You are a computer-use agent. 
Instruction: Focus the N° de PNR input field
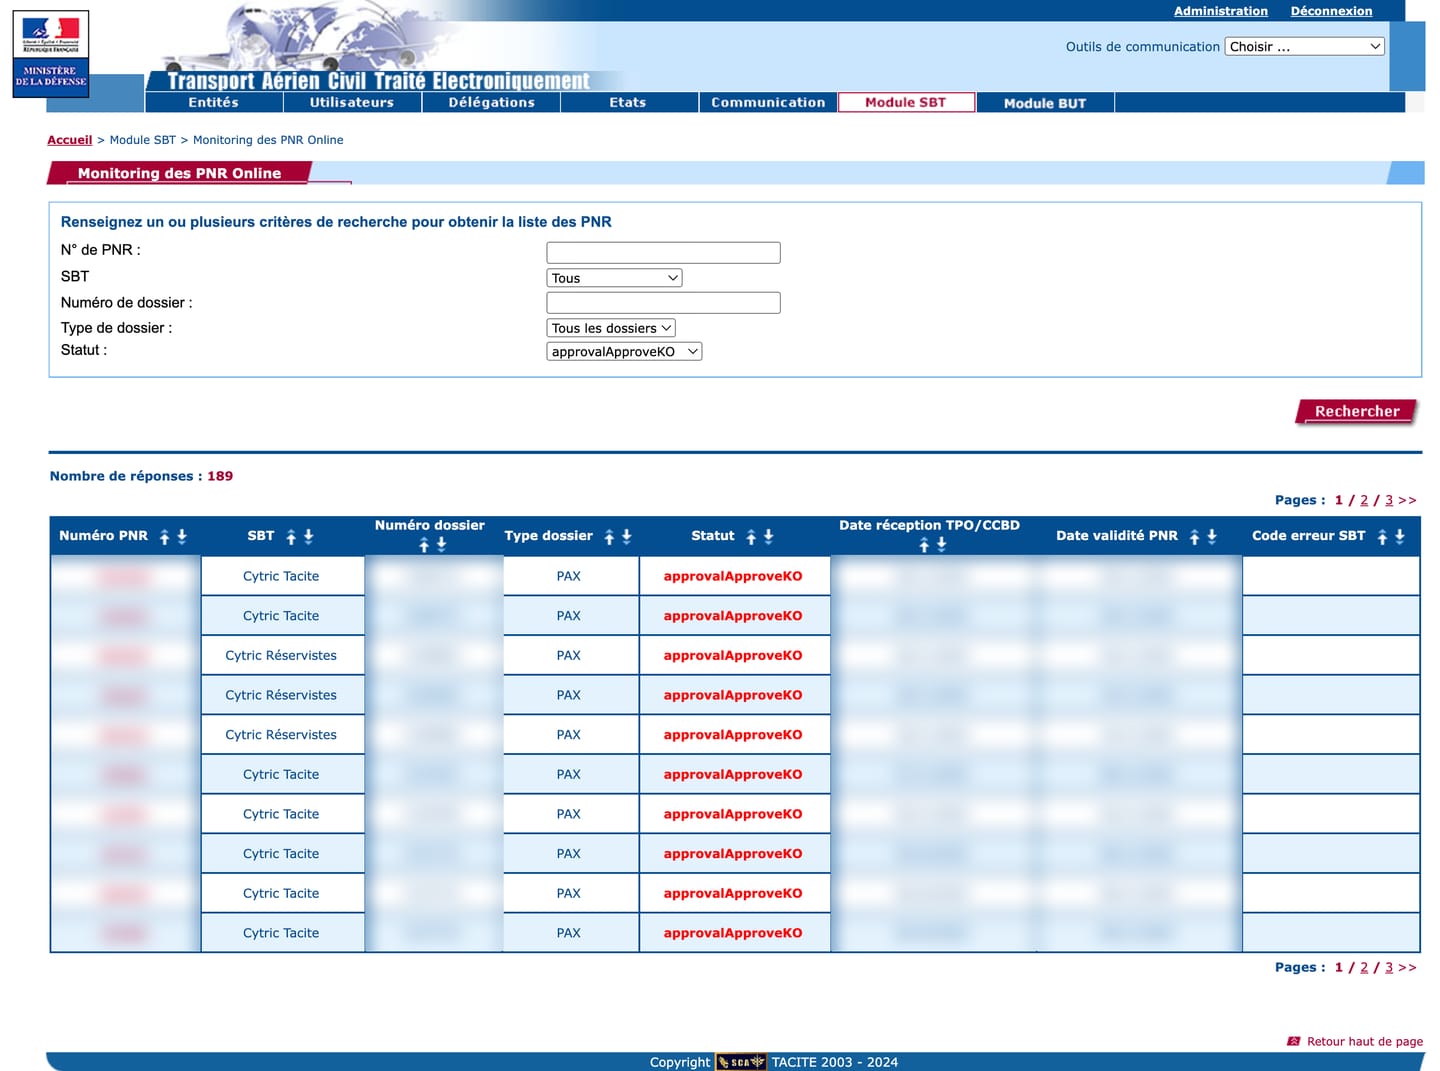click(663, 253)
